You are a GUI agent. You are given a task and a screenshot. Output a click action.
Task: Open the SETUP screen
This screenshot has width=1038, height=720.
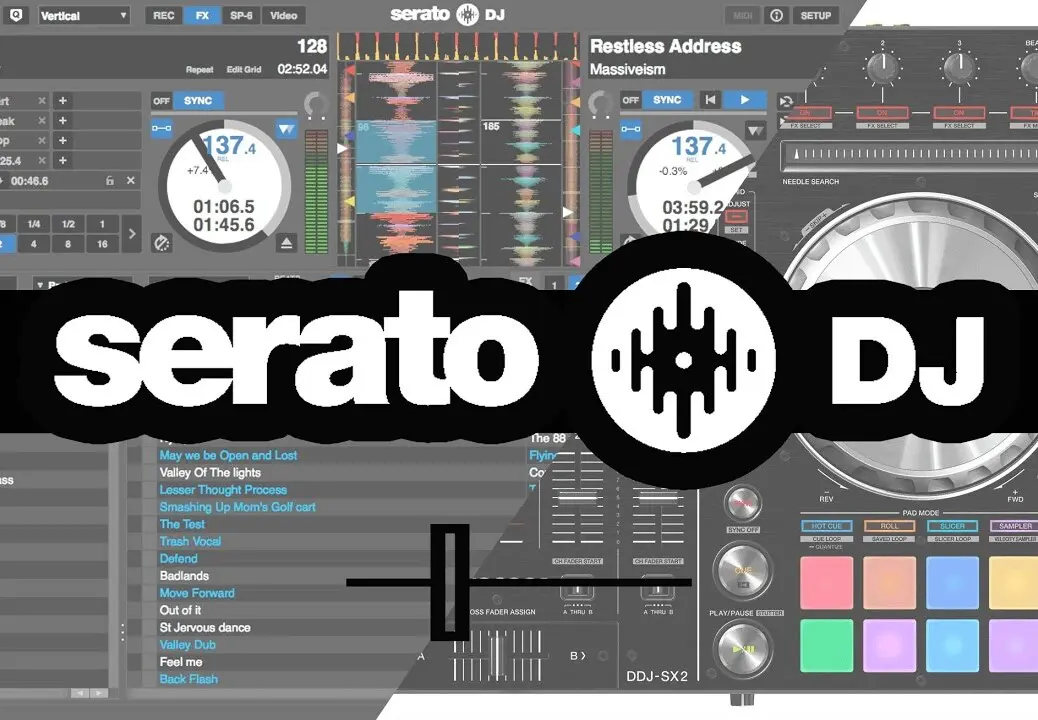click(816, 15)
